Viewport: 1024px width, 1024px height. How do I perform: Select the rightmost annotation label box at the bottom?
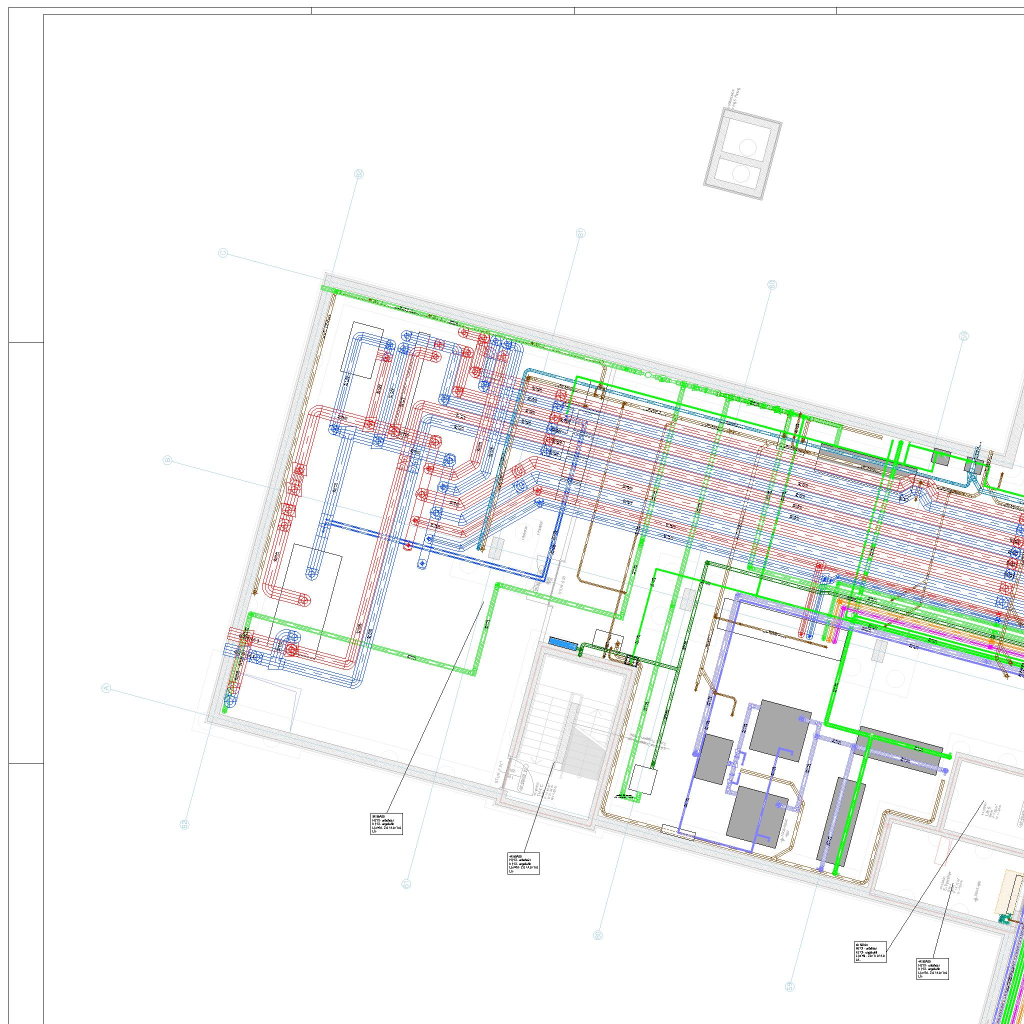932,967
